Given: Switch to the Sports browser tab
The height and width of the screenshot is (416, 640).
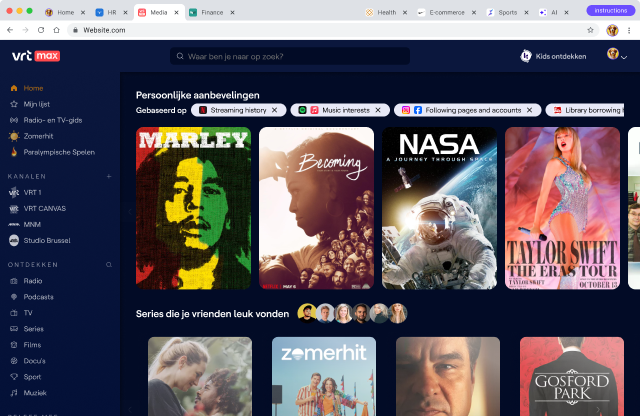Looking at the screenshot, I should tap(503, 13).
